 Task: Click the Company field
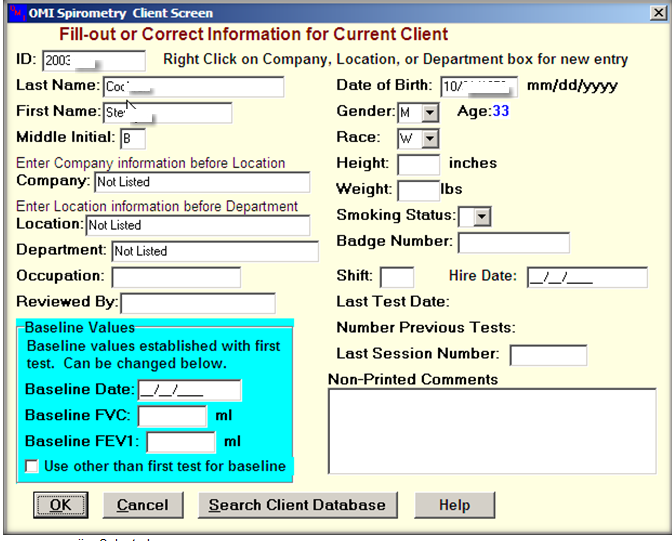202,182
